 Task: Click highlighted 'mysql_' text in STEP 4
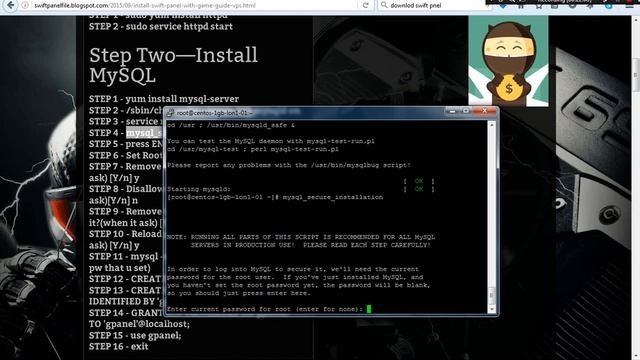pyautogui.click(x=145, y=133)
